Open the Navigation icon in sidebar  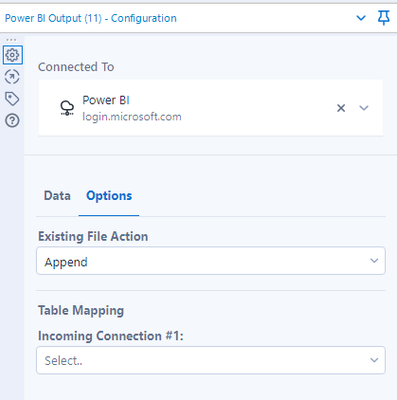coord(12,77)
